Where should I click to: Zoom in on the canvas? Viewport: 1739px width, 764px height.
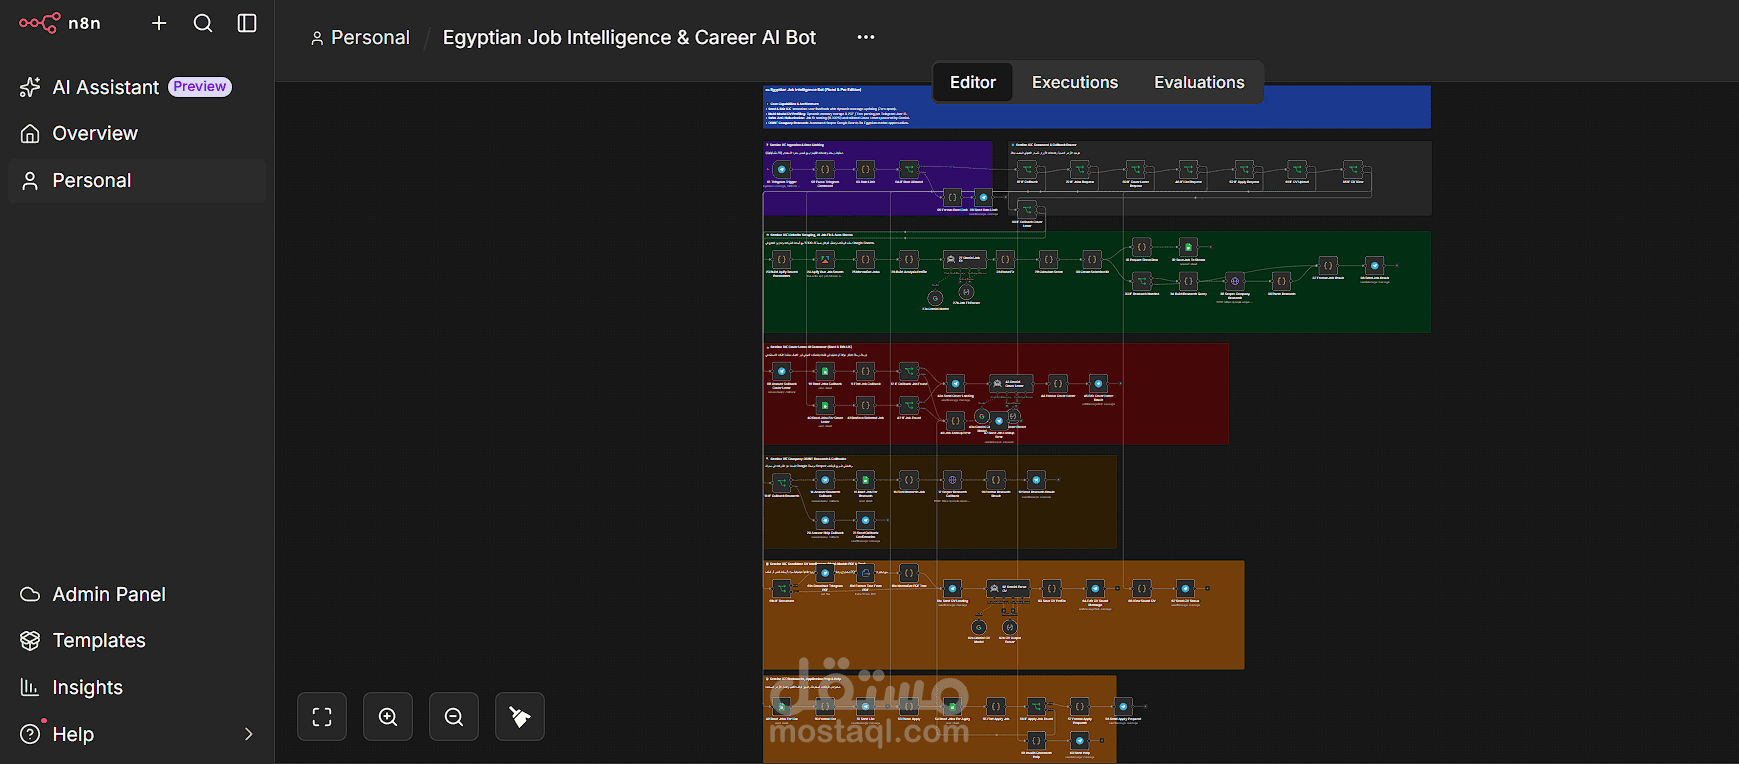[388, 717]
